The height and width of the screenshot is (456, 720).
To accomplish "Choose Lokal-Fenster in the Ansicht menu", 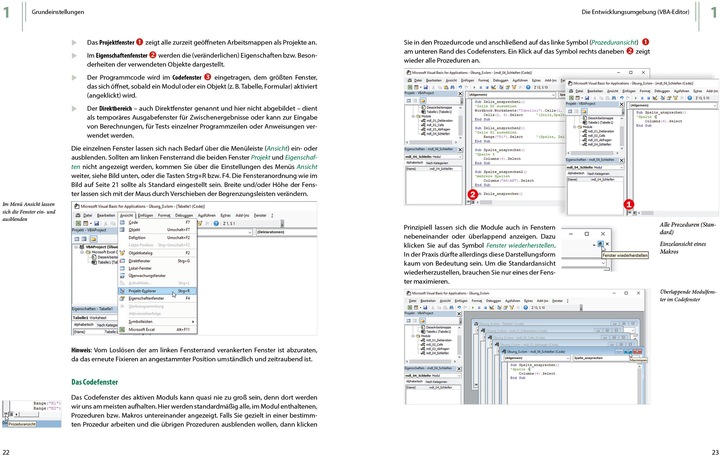I will pos(158,268).
